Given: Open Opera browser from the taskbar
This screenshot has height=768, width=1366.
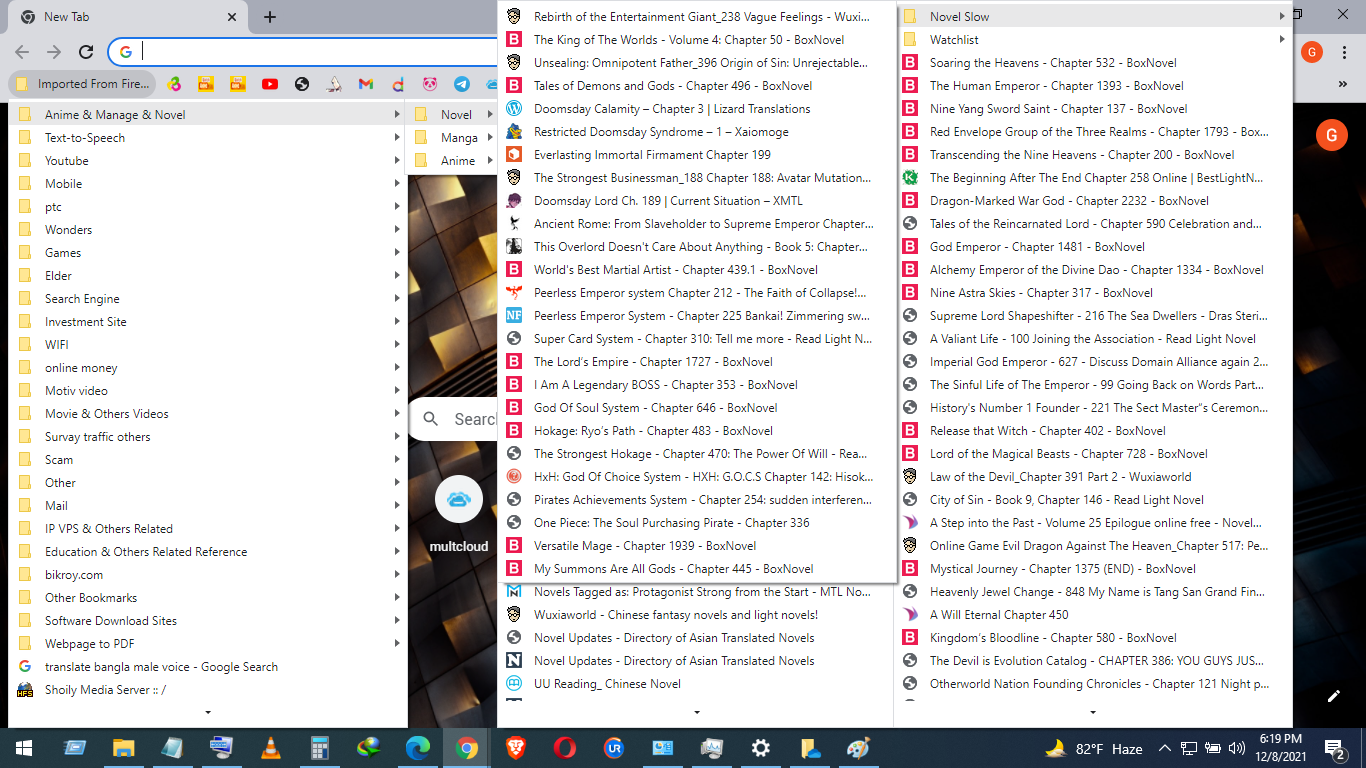Looking at the screenshot, I should click(564, 748).
